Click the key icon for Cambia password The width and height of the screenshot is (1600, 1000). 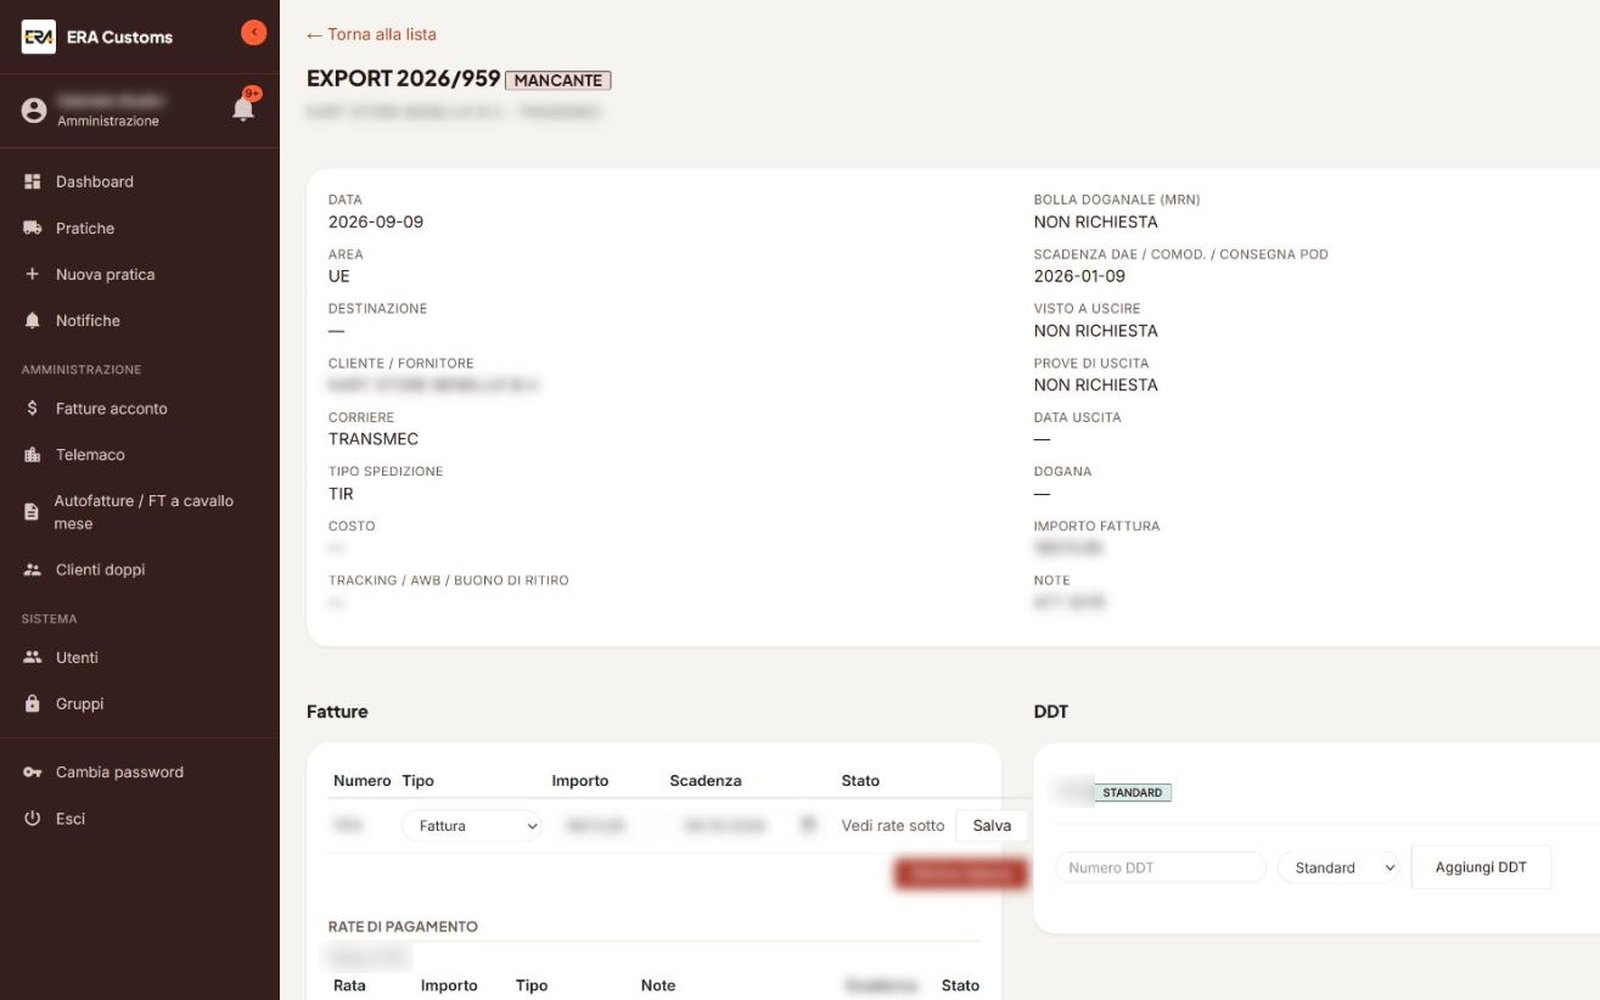coord(32,772)
